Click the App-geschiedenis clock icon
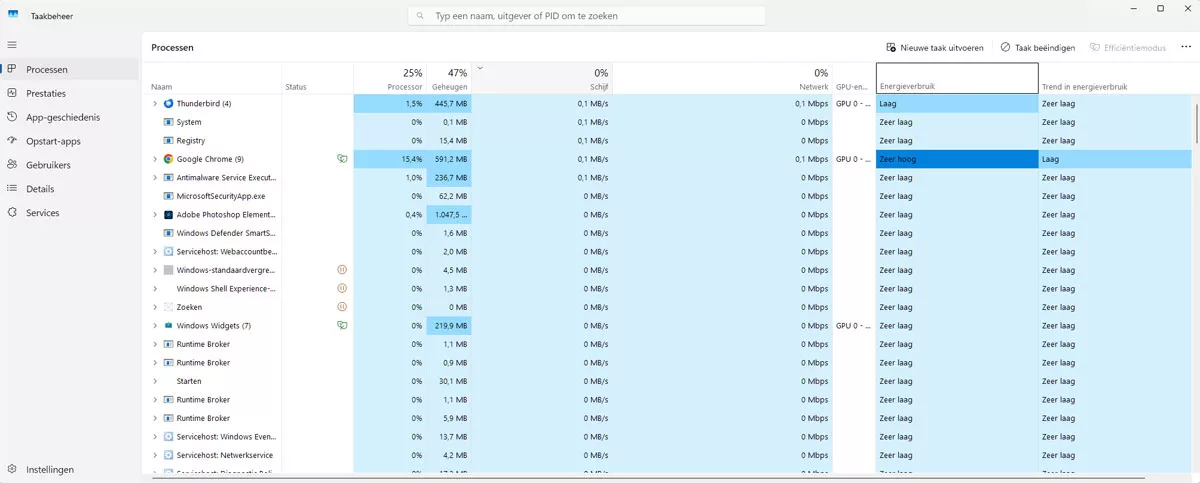 [x=12, y=117]
